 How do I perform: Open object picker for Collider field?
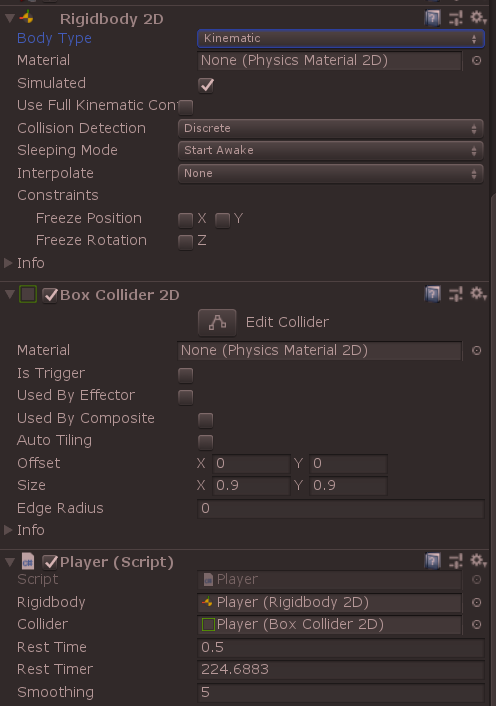click(x=477, y=625)
